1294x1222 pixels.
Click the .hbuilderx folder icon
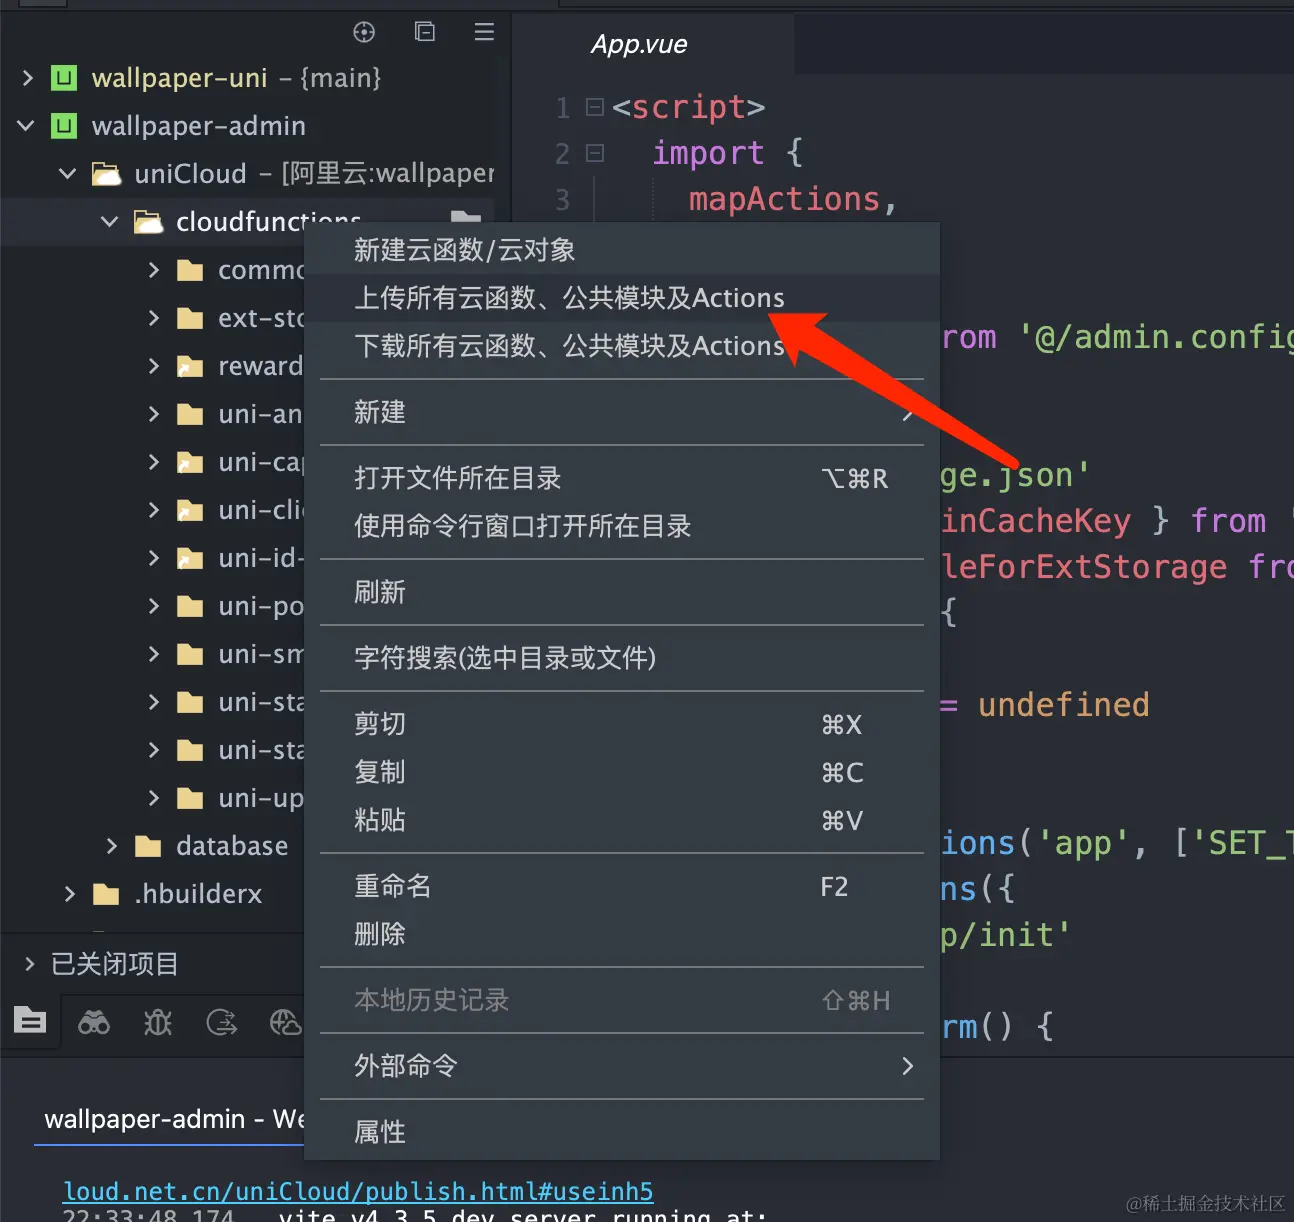coord(106,894)
